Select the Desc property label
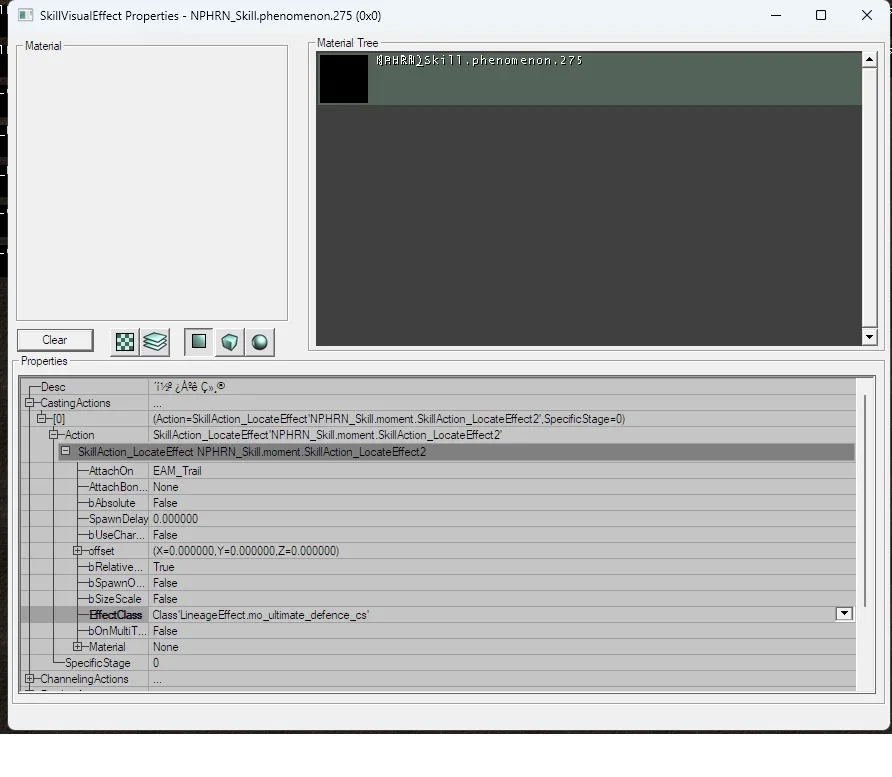This screenshot has height=777, width=892. point(53,387)
